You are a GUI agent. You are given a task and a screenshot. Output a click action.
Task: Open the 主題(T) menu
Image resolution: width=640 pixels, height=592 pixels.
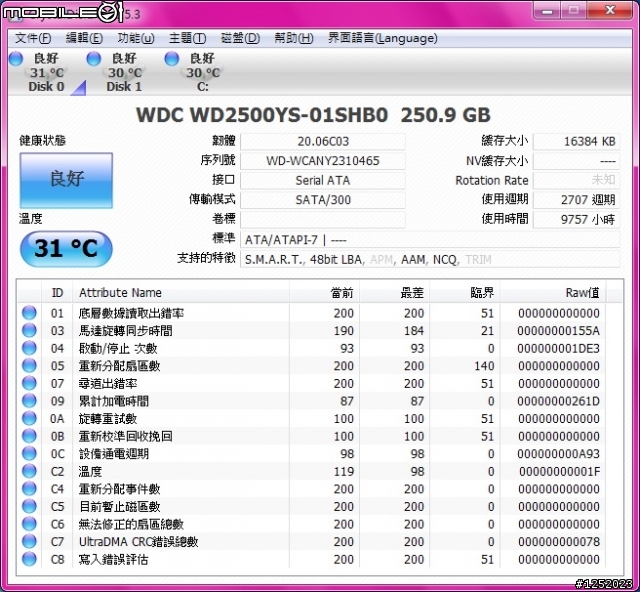(187, 38)
